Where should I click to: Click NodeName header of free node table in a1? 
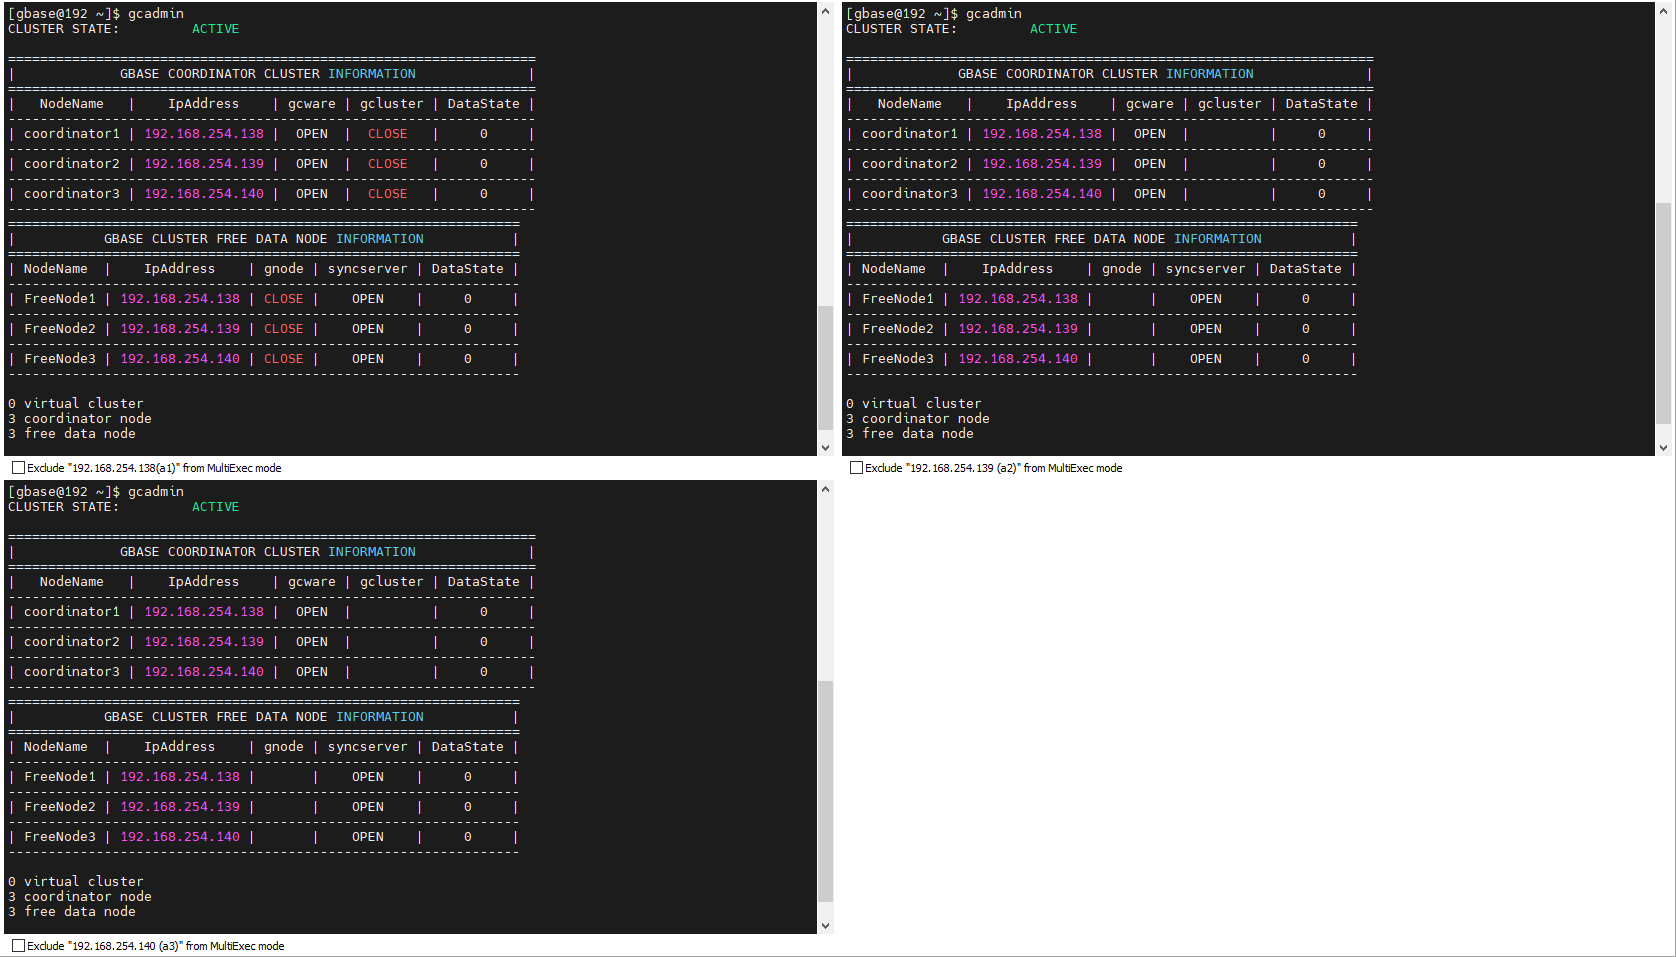56,269
